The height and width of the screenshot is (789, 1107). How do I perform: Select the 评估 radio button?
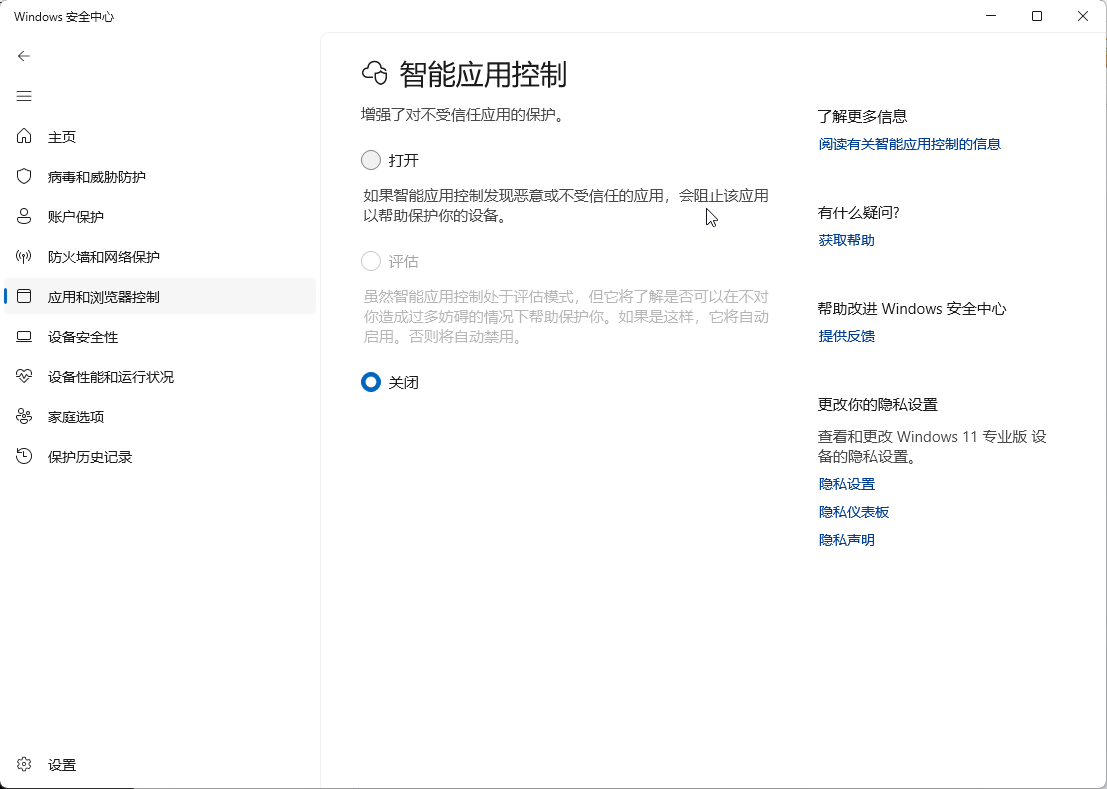coord(371,262)
